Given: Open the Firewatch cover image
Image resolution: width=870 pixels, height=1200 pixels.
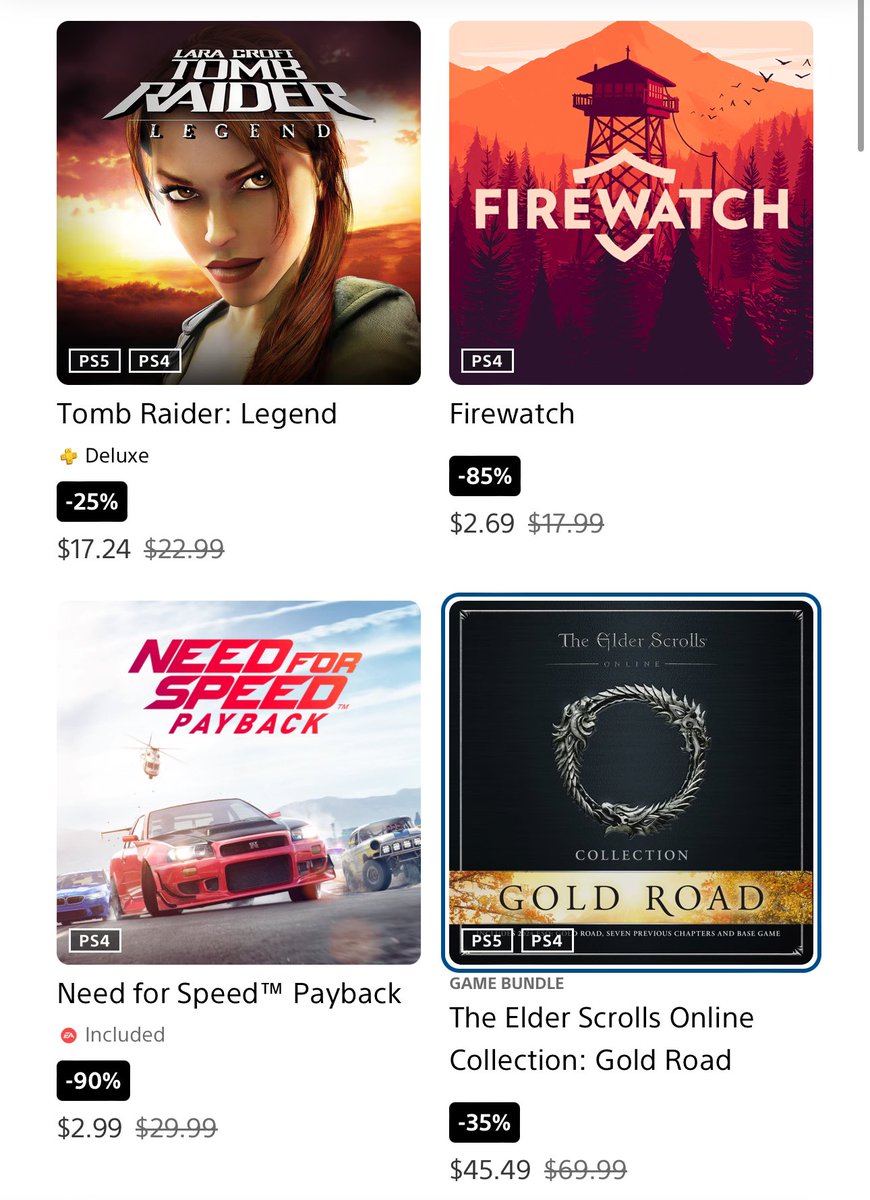Looking at the screenshot, I should point(631,203).
